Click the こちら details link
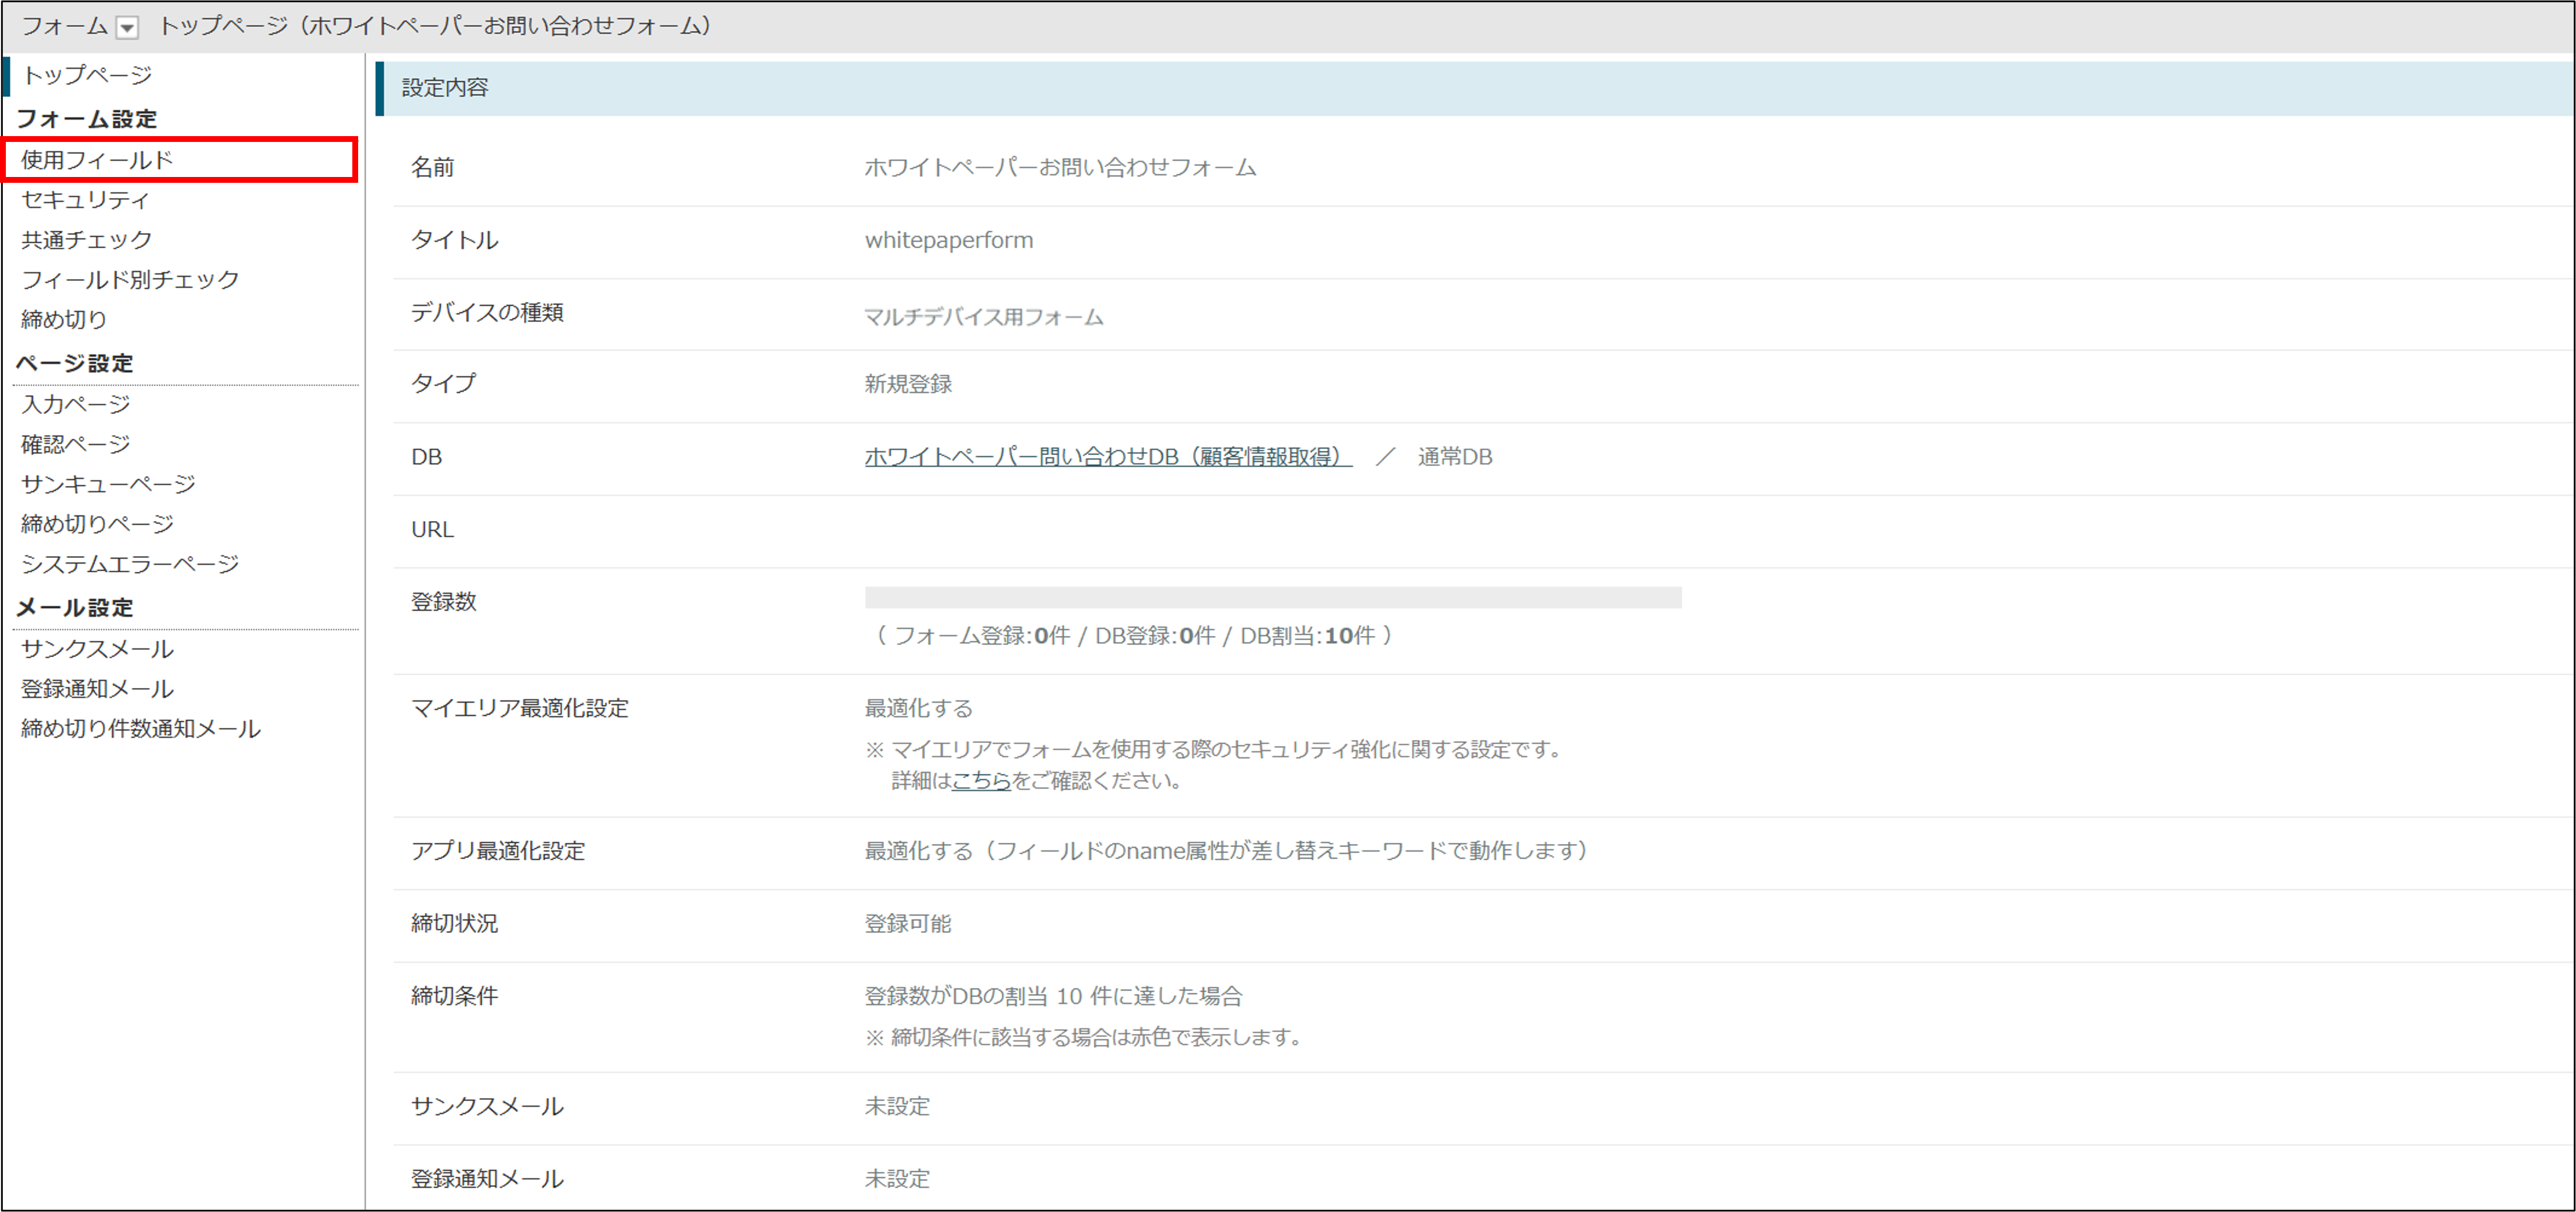Screen dimensions: 2576x1212 pyautogui.click(x=981, y=781)
